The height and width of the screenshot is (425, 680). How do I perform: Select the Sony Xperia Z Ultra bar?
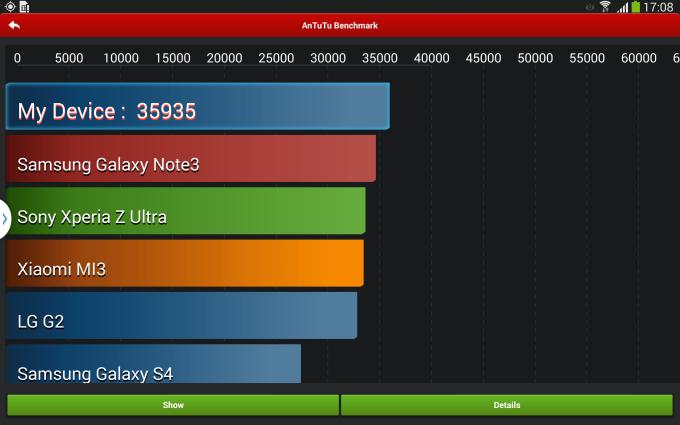pos(186,211)
